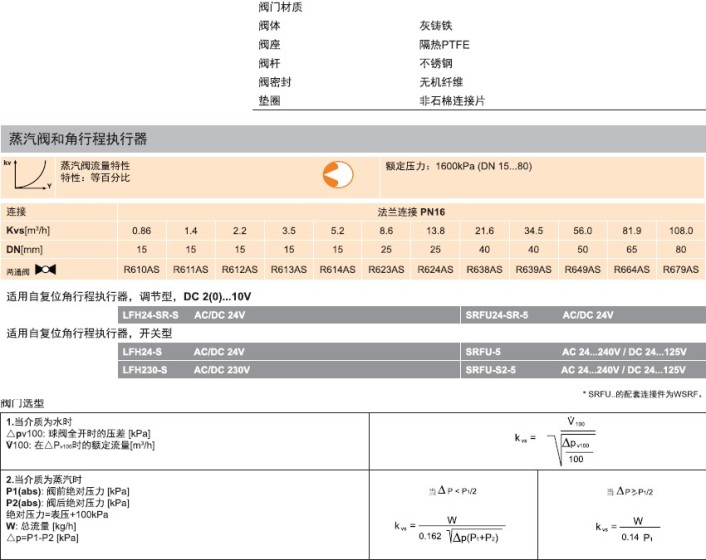Choose the LFH230-S on-off actuator
The width and height of the screenshot is (706, 560).
tap(146, 371)
